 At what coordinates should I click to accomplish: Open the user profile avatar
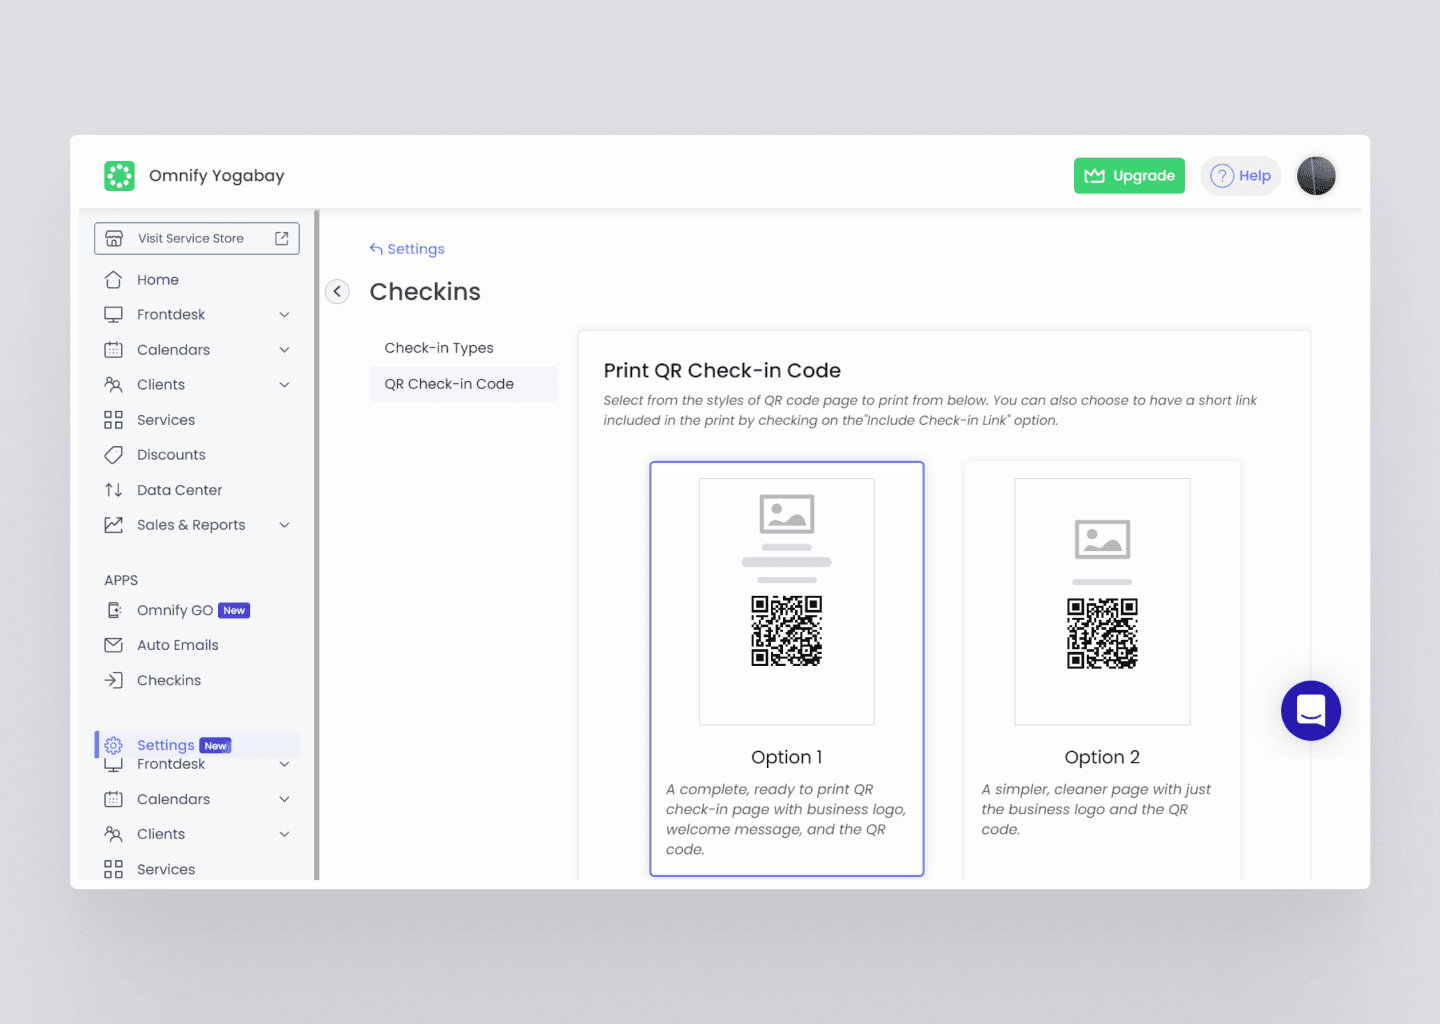tap(1316, 176)
